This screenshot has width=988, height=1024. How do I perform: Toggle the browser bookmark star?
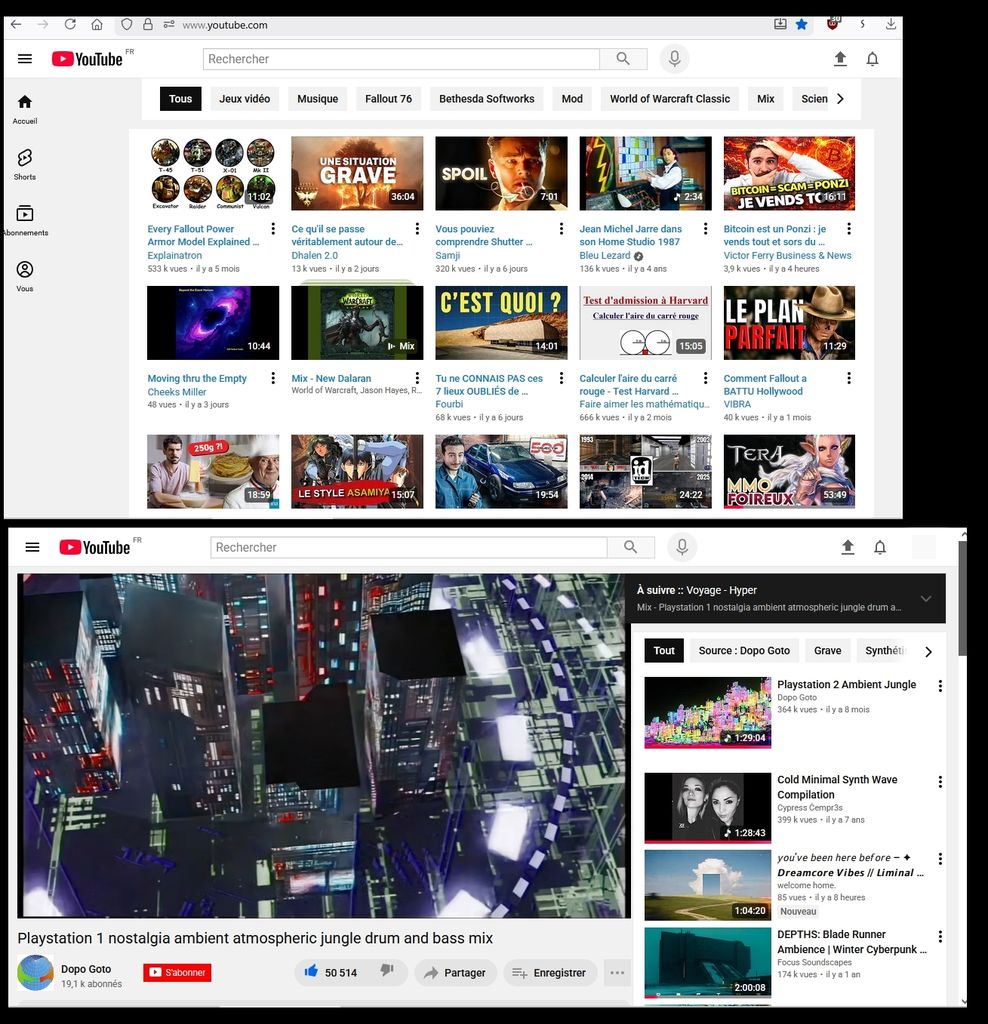[801, 24]
